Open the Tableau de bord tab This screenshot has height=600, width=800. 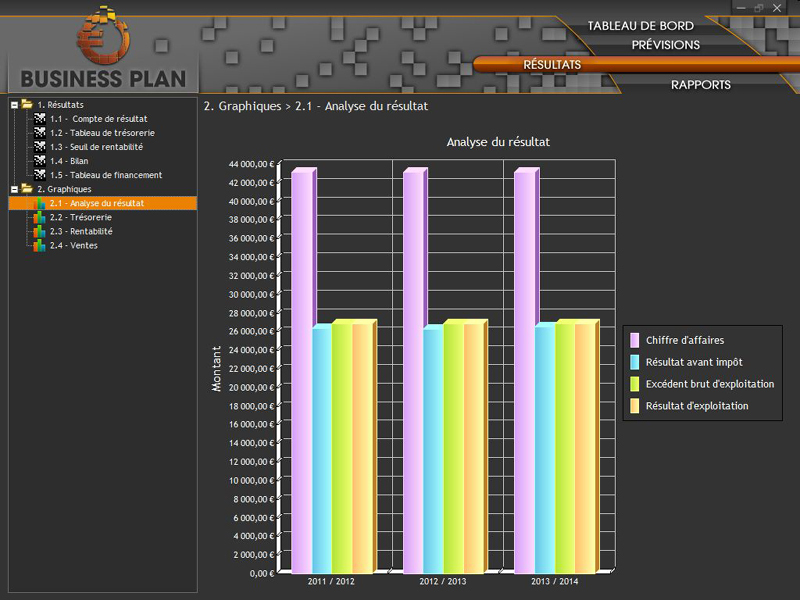pyautogui.click(x=640, y=26)
